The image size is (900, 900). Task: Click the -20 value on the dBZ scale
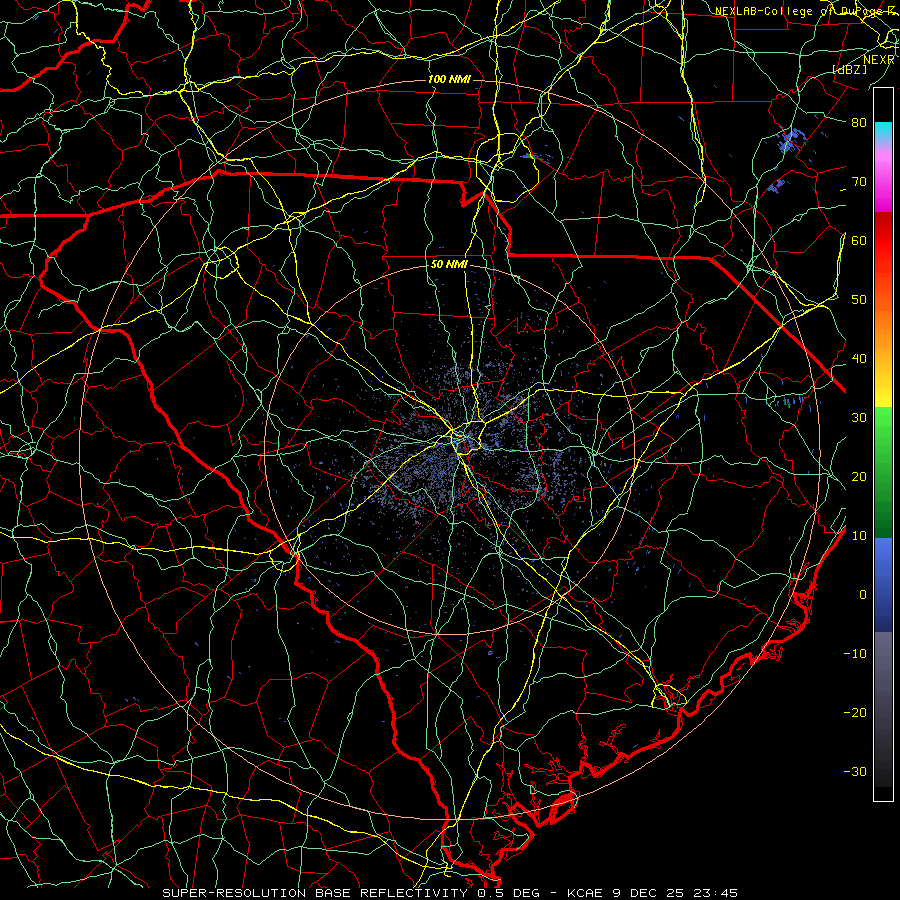coord(855,713)
